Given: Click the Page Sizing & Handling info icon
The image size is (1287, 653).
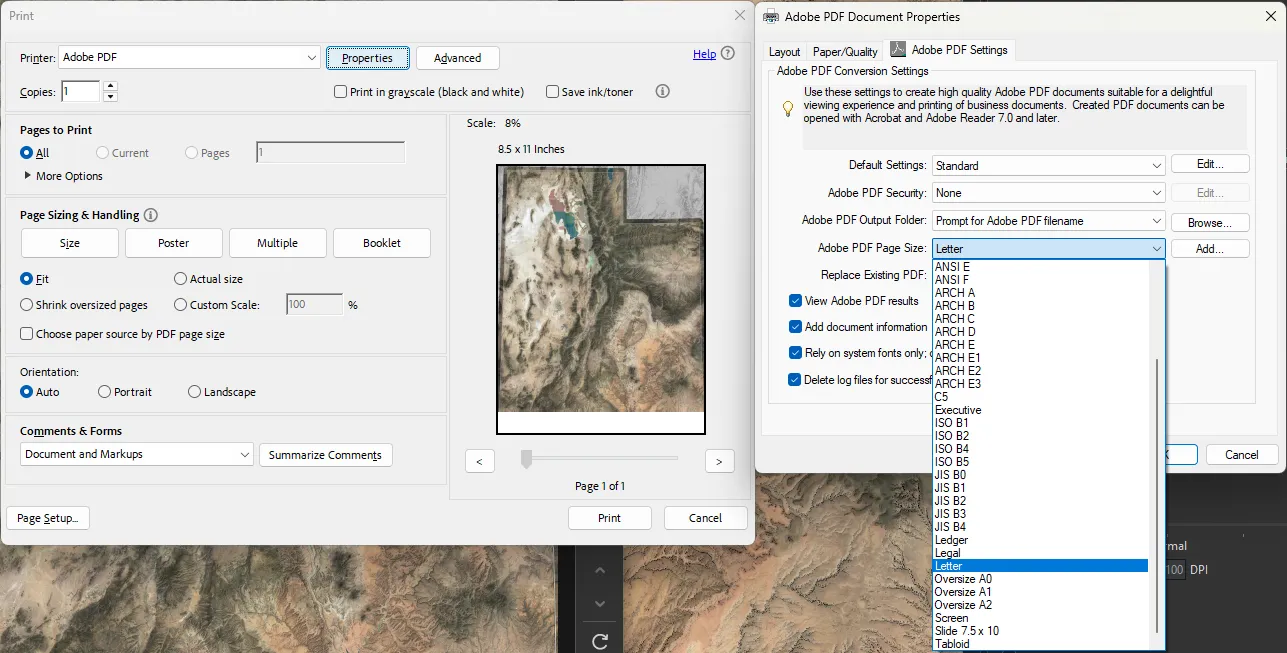Looking at the screenshot, I should [x=151, y=215].
